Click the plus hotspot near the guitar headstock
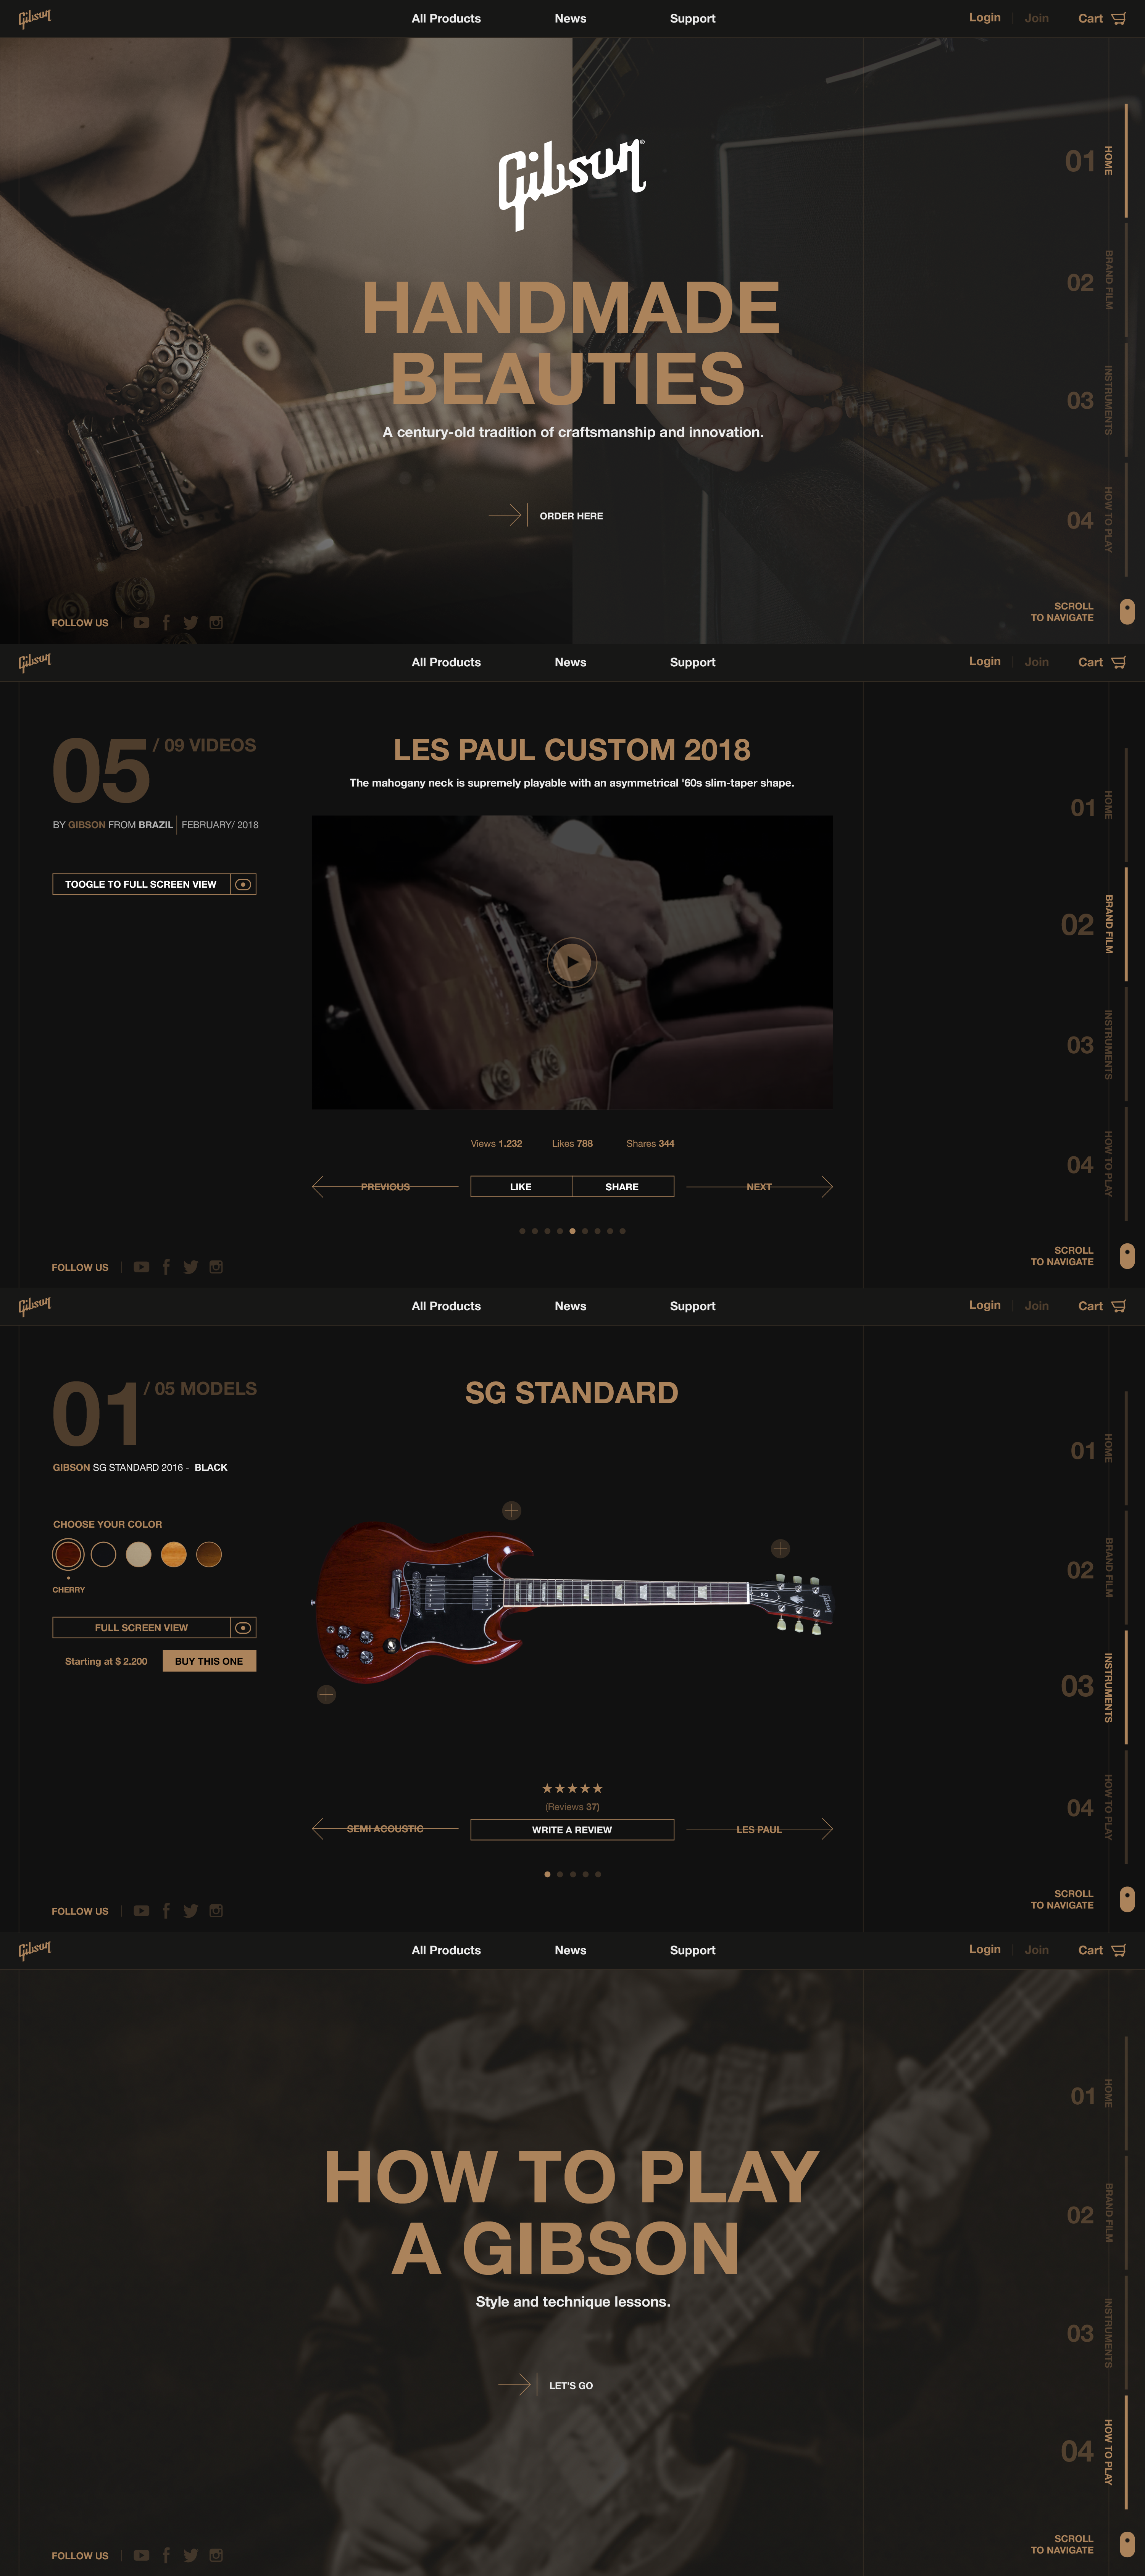The height and width of the screenshot is (2576, 1145). pos(780,1548)
